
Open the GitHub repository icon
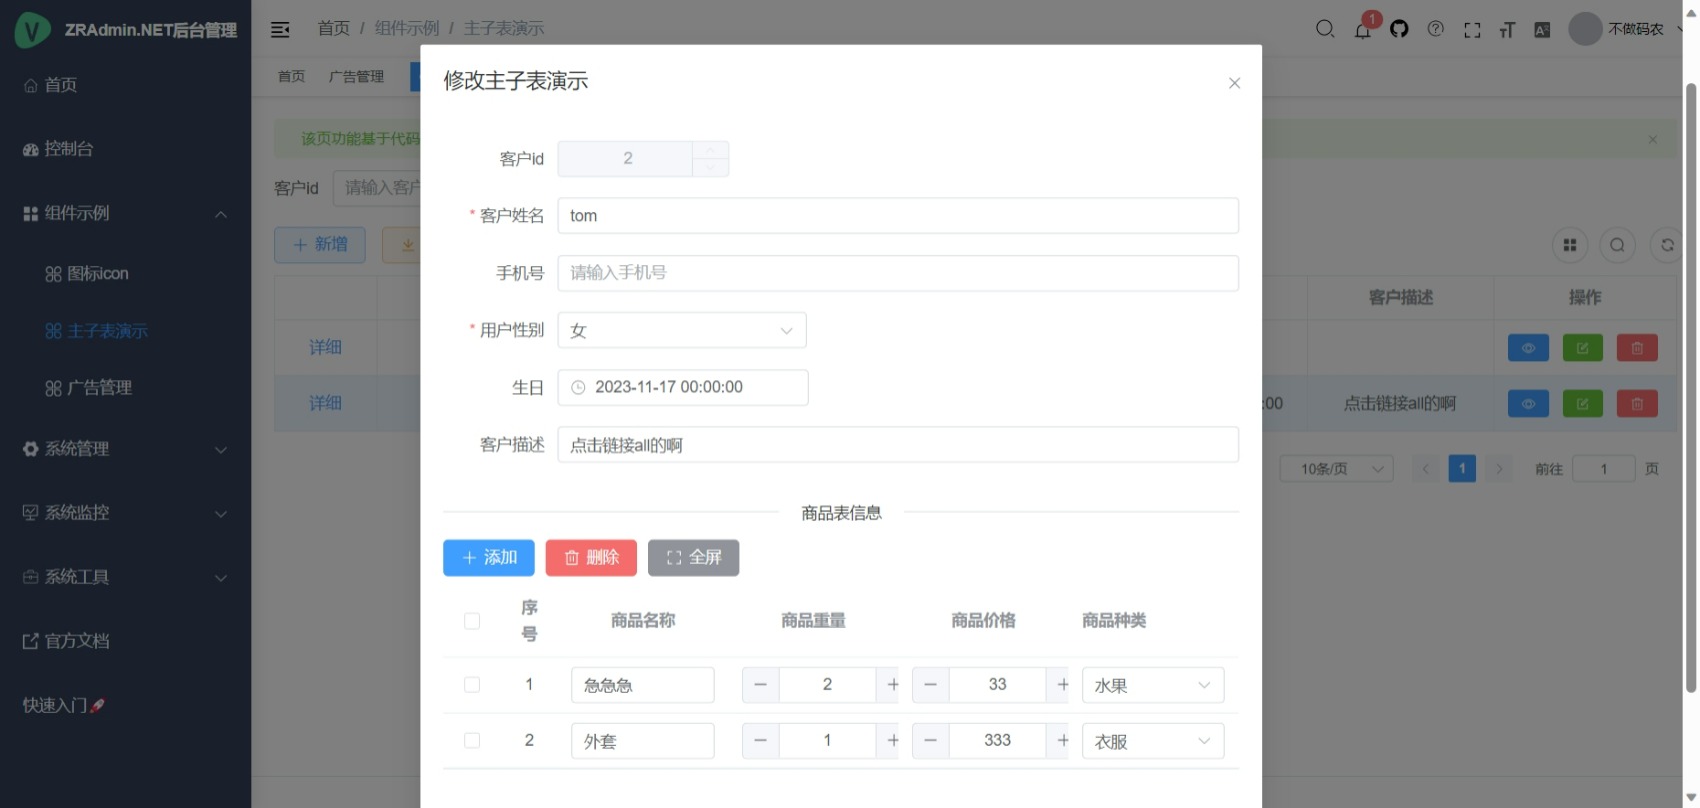tap(1399, 29)
